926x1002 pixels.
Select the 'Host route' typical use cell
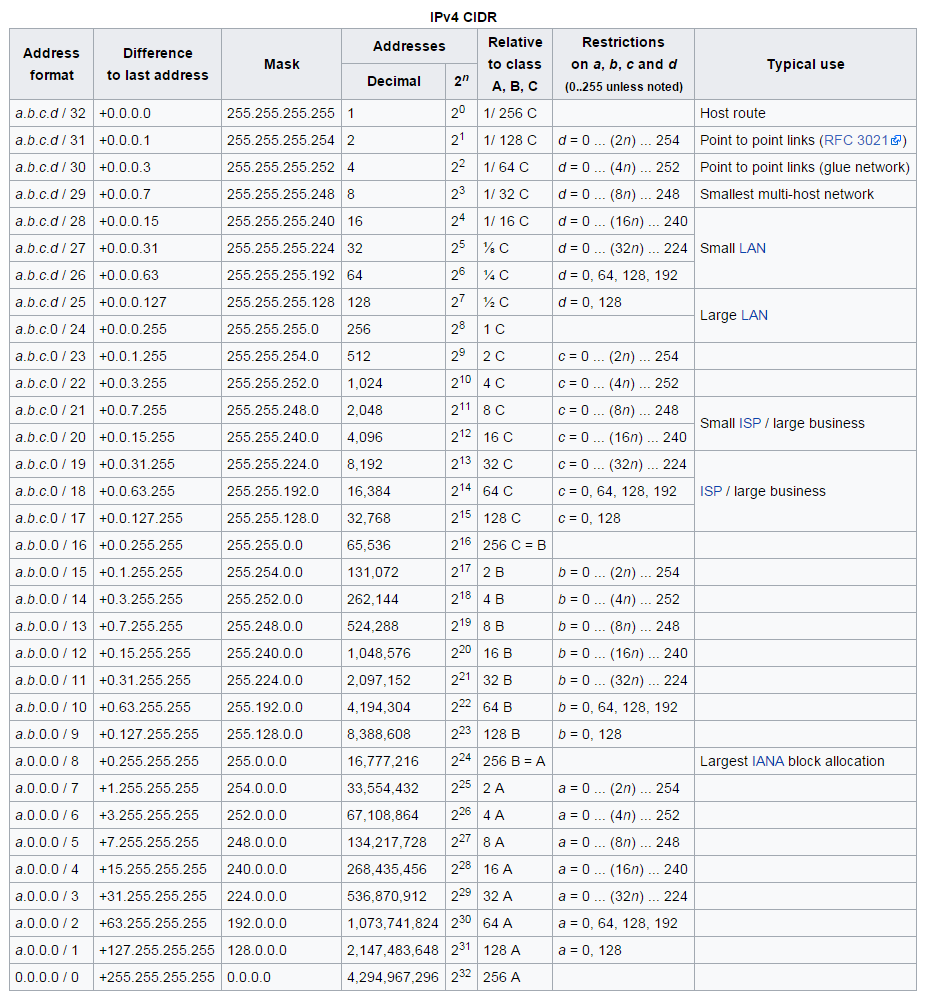[x=732, y=114]
